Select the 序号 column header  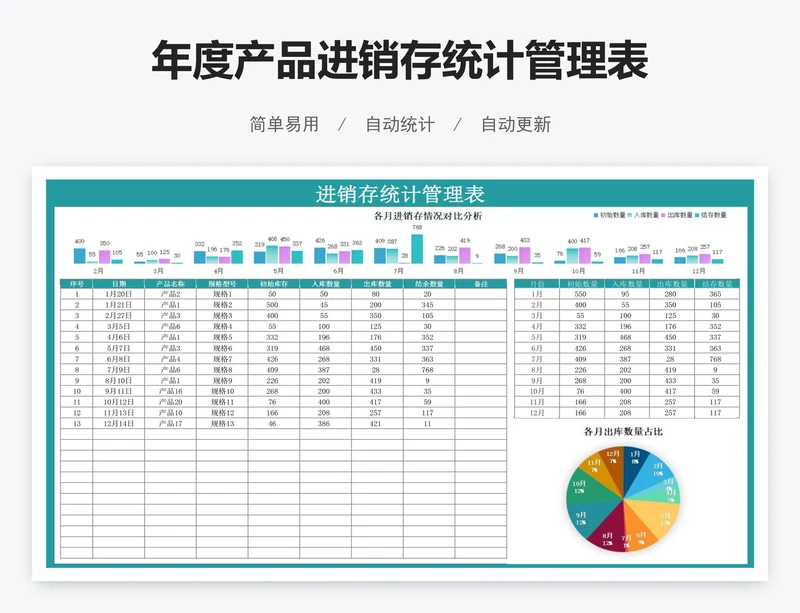pos(77,284)
